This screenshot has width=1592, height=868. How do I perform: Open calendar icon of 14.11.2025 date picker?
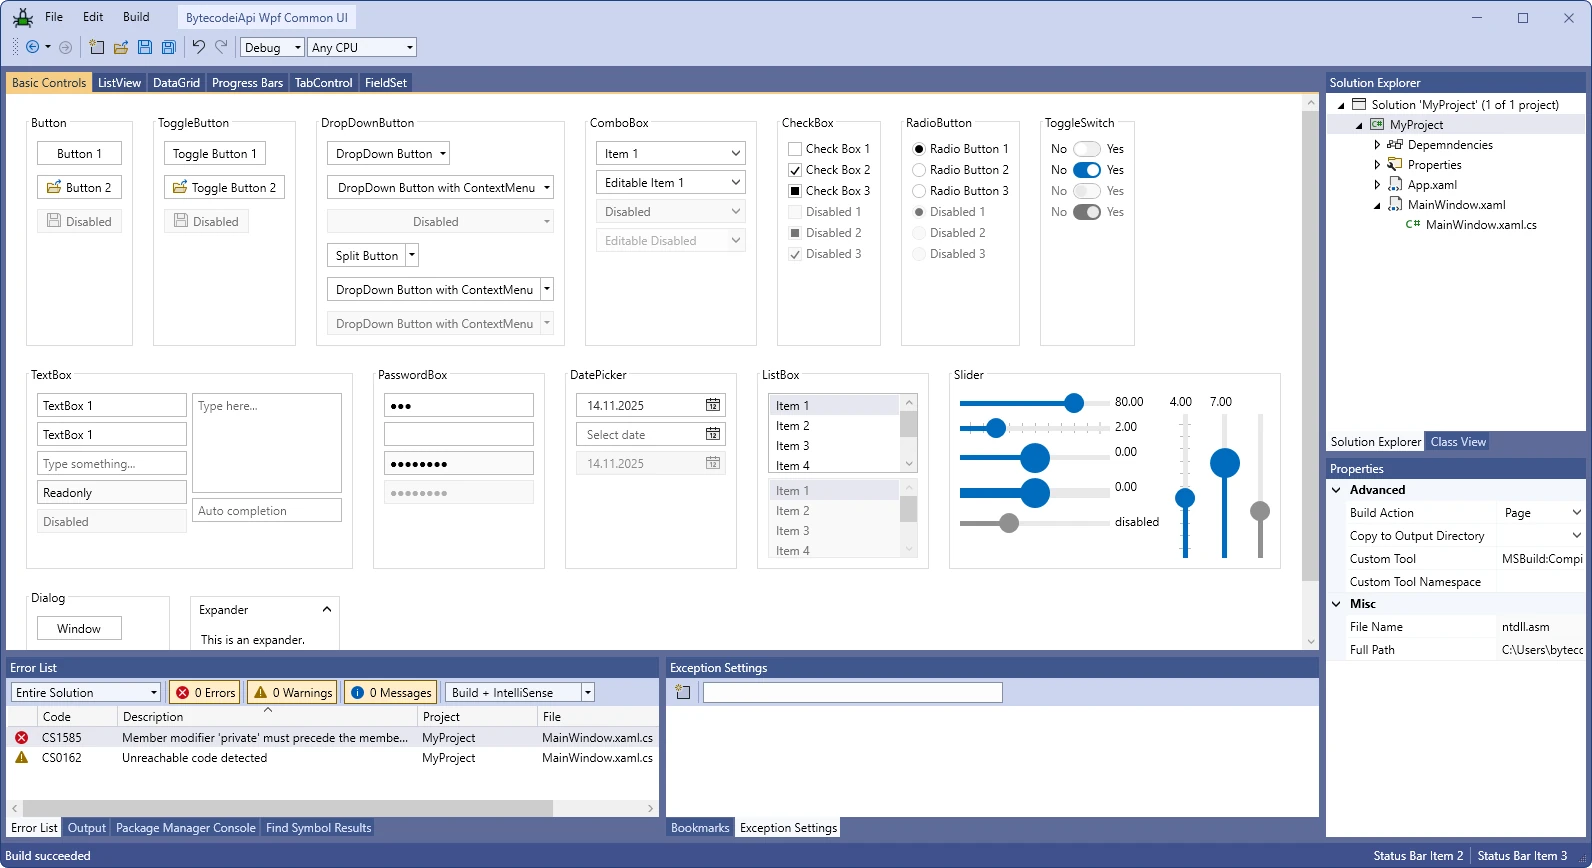click(x=713, y=405)
